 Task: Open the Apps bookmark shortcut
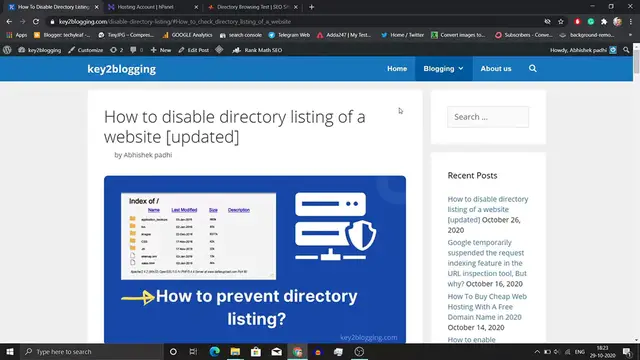(17, 35)
